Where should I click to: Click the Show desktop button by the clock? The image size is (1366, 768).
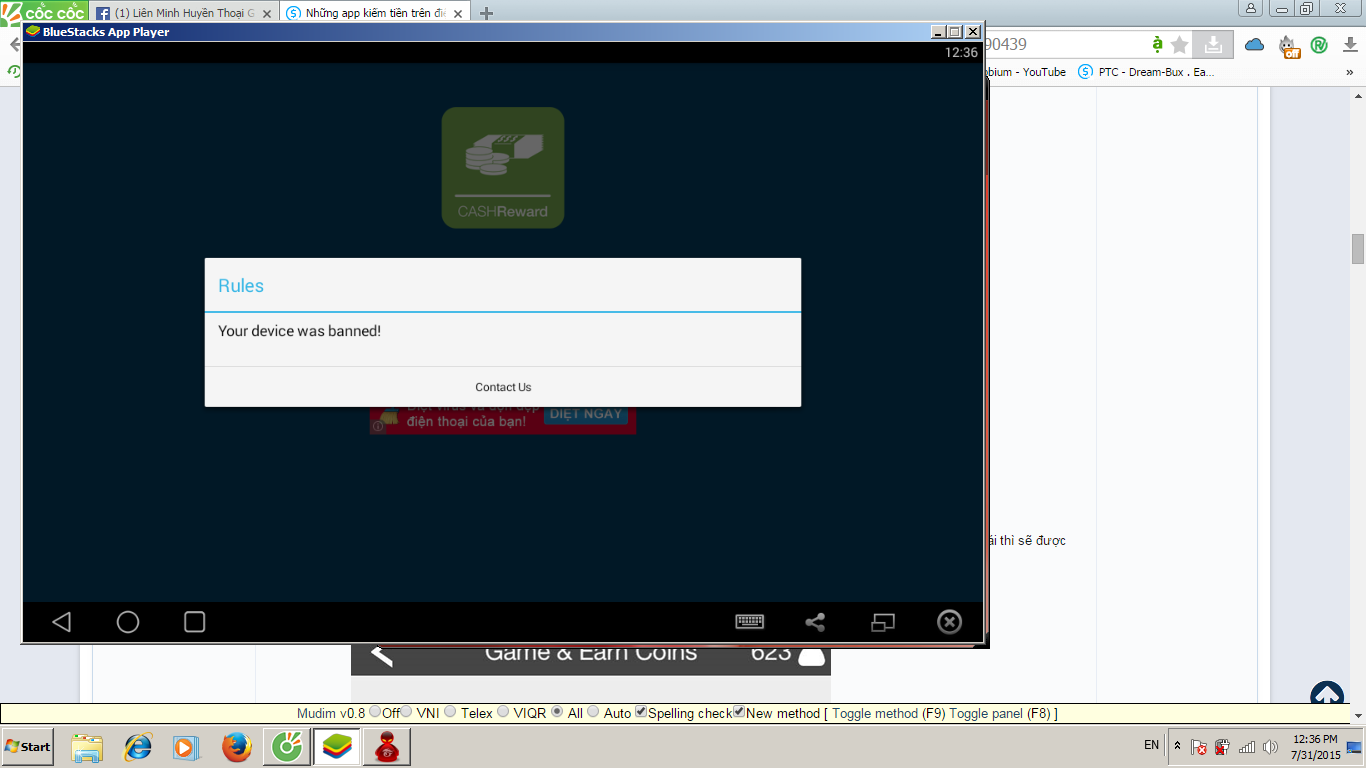1355,747
